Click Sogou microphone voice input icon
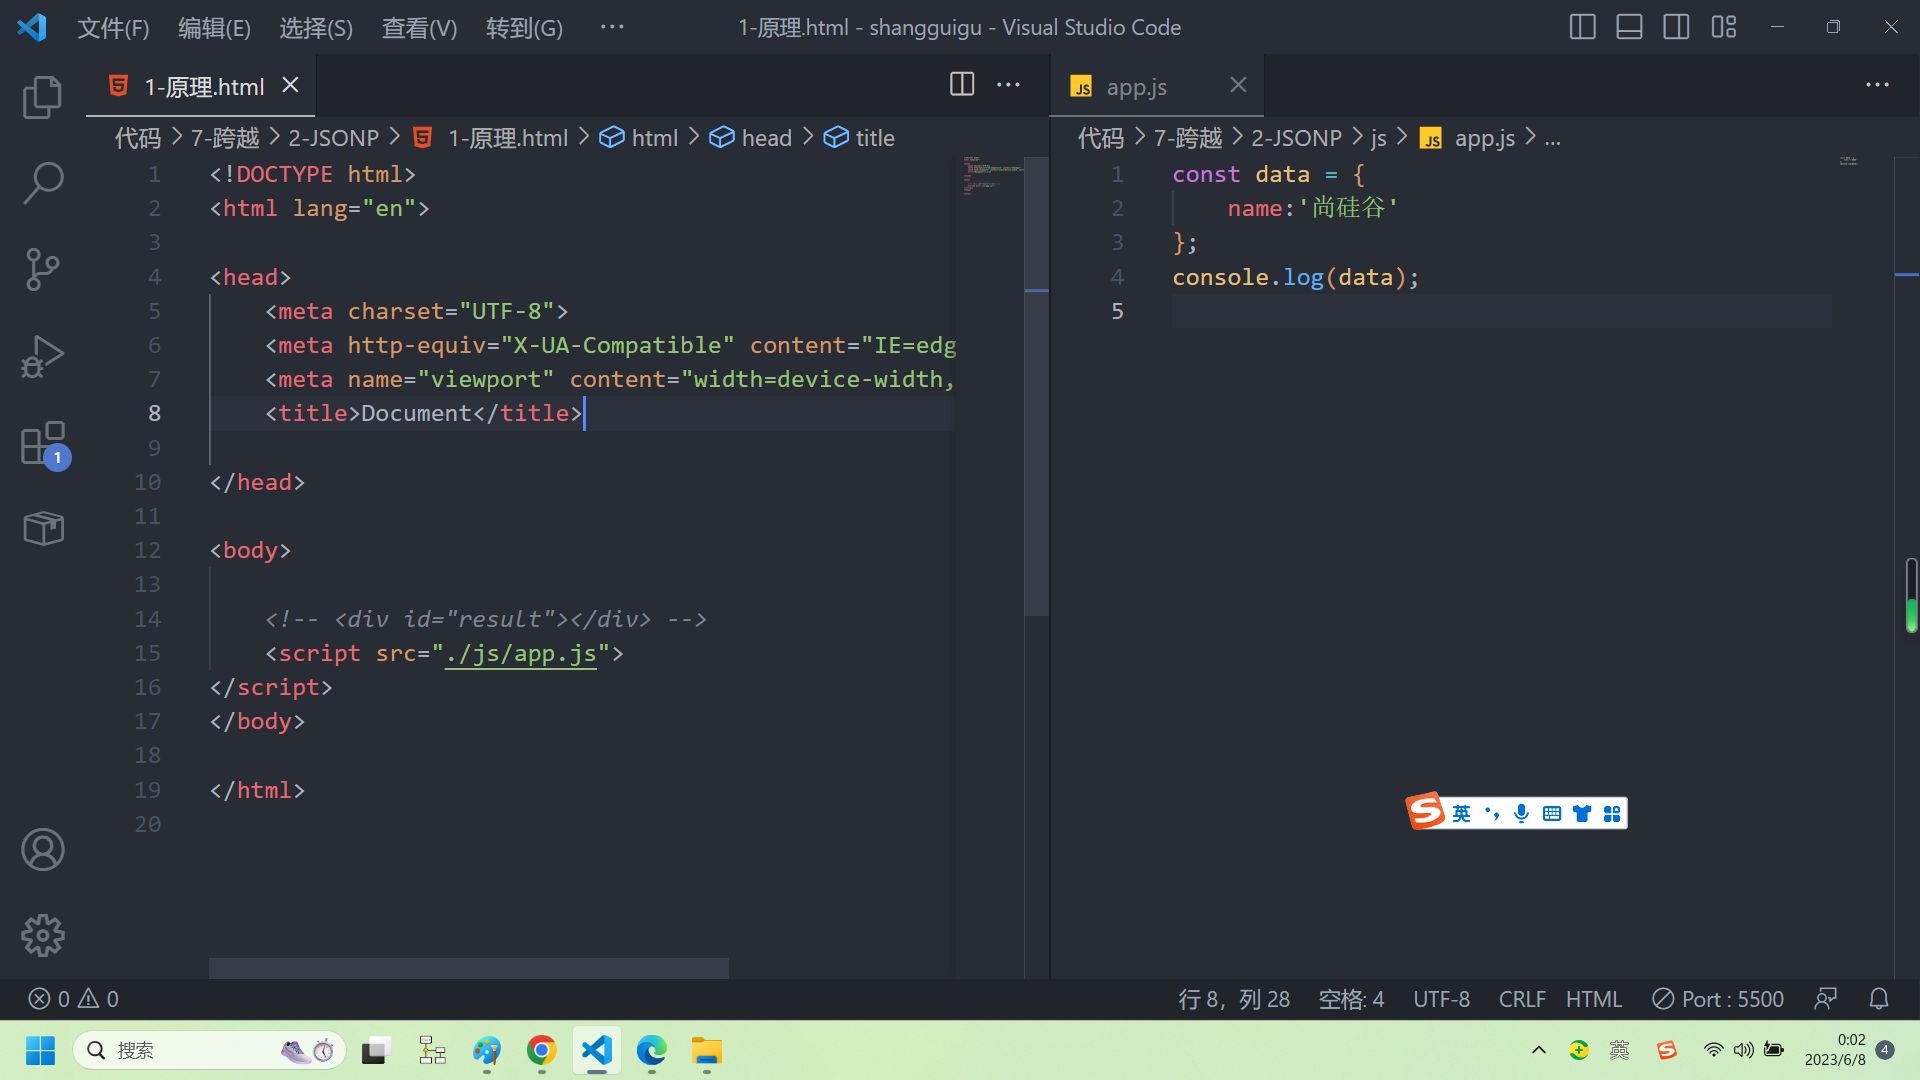Screen dimensions: 1920x1080 [x=1521, y=813]
